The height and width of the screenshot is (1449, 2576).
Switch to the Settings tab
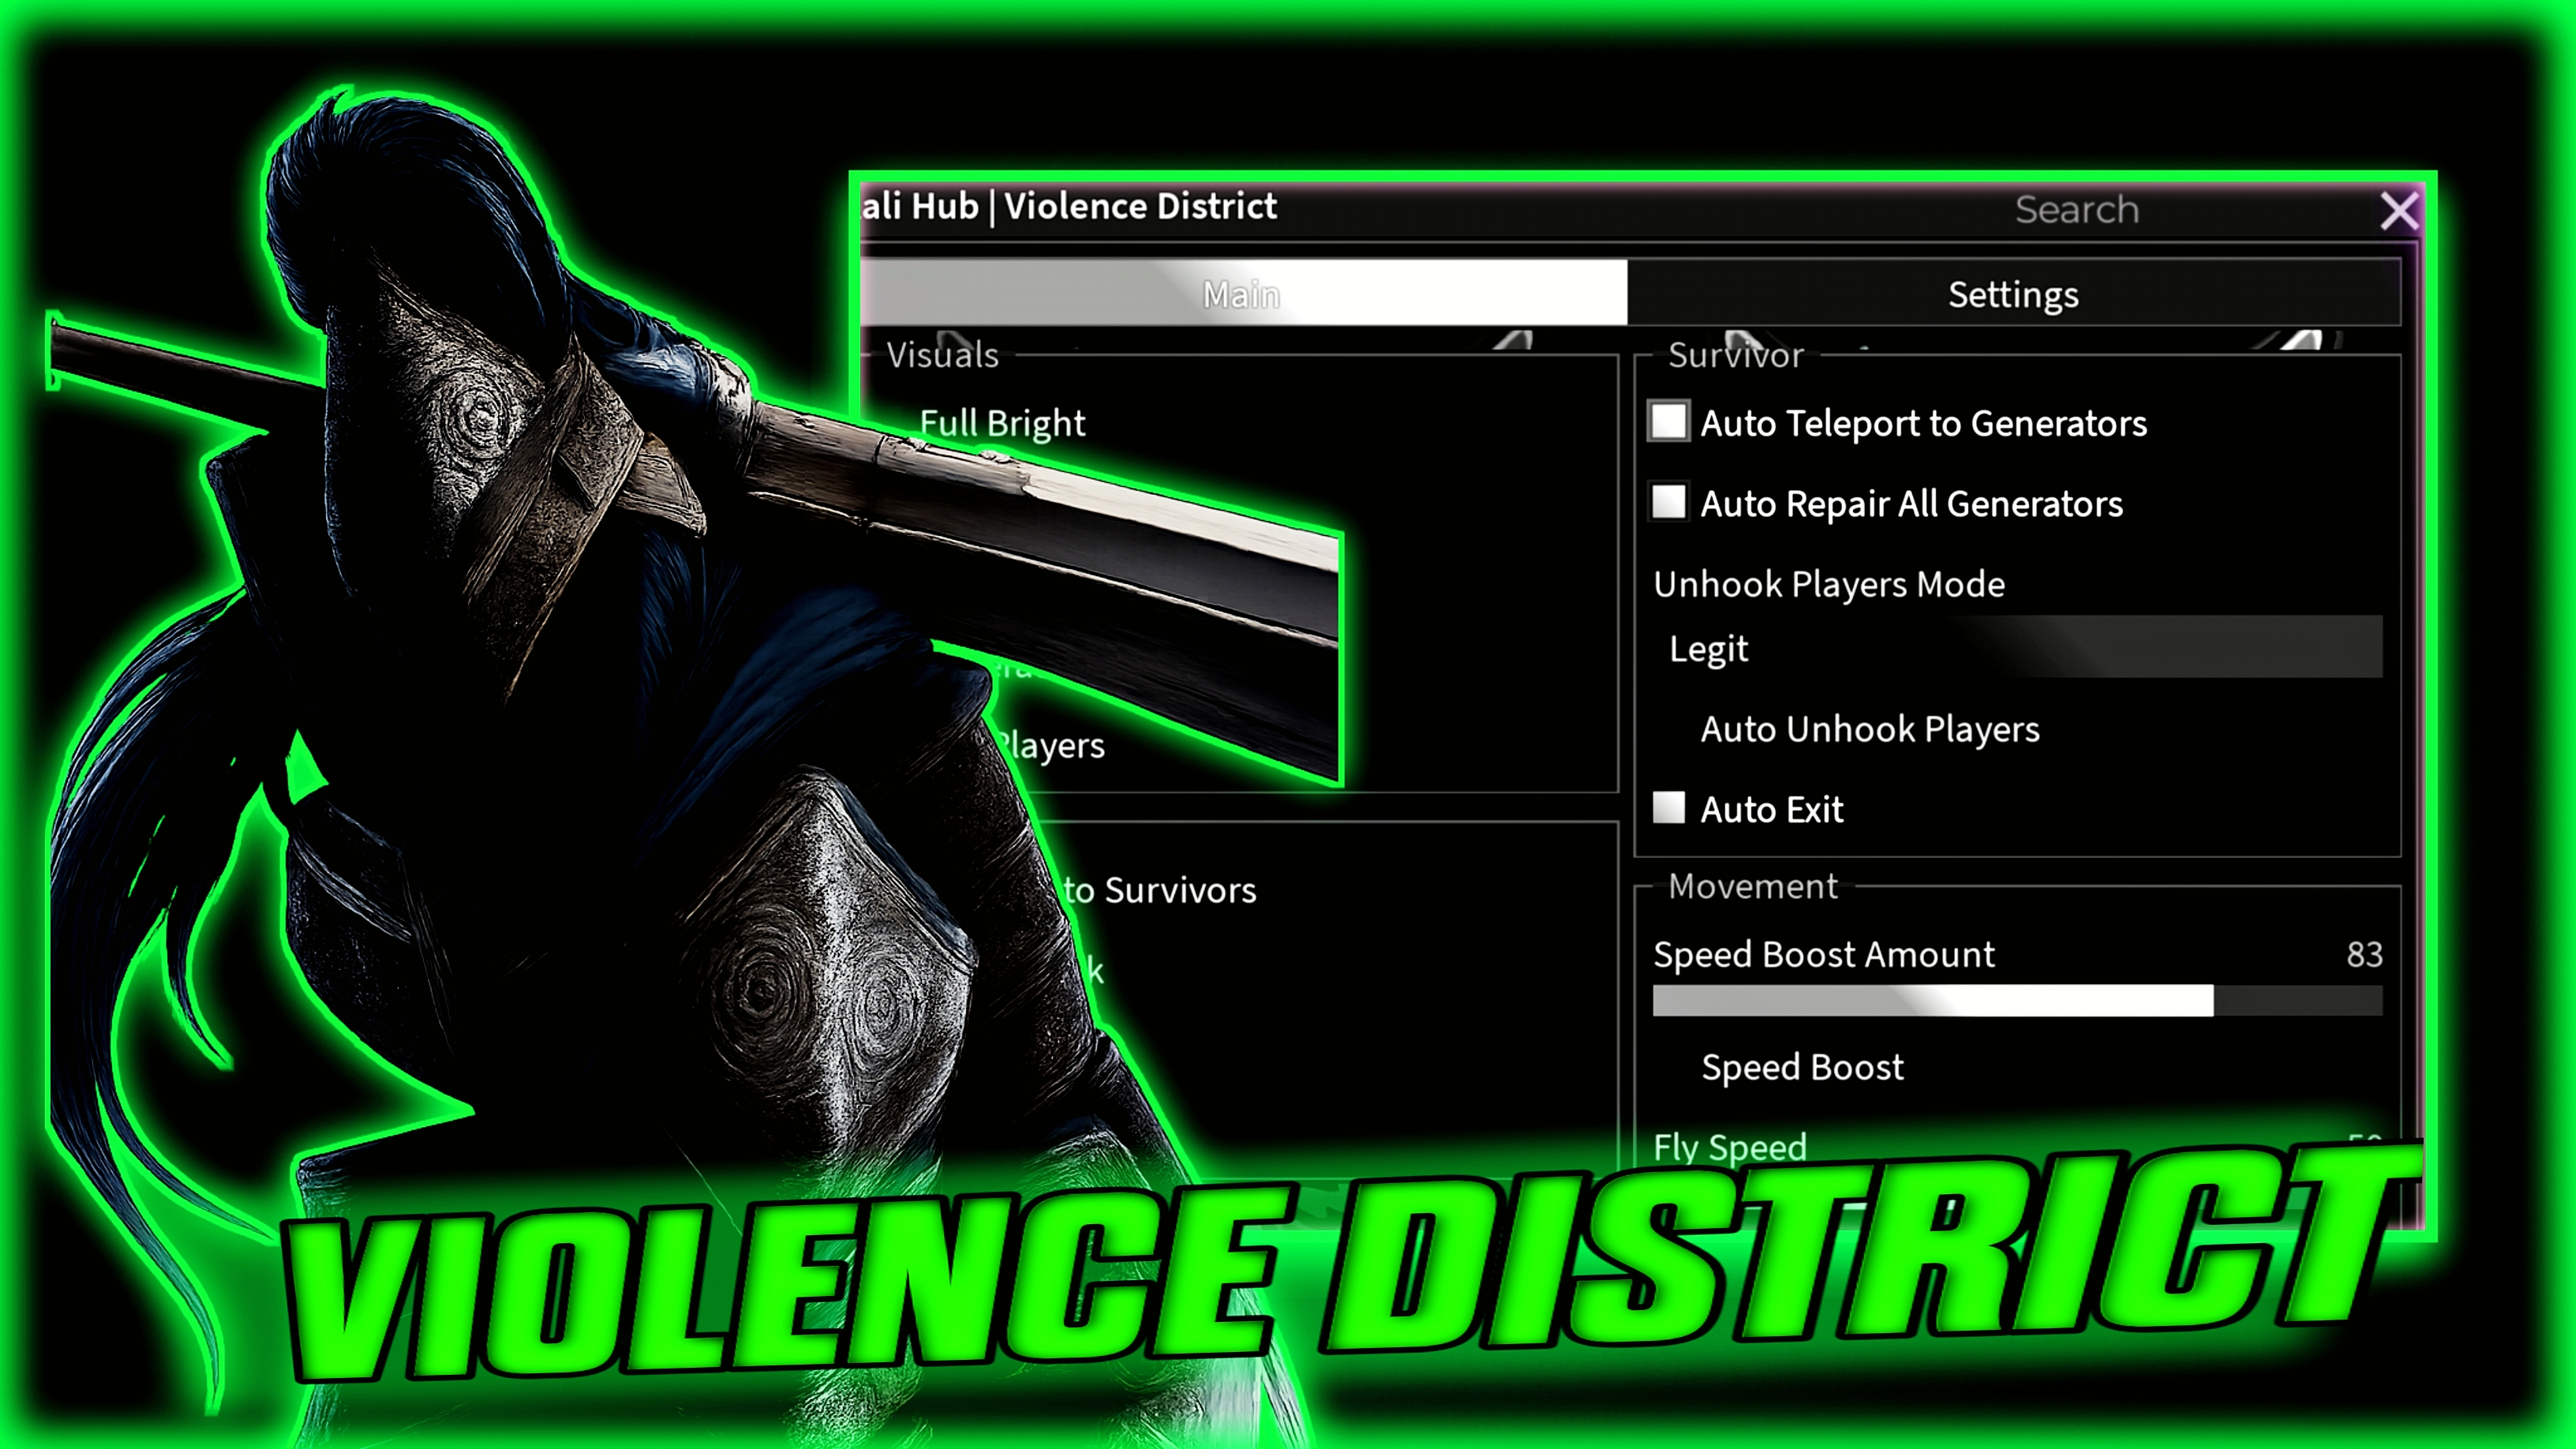(2013, 294)
